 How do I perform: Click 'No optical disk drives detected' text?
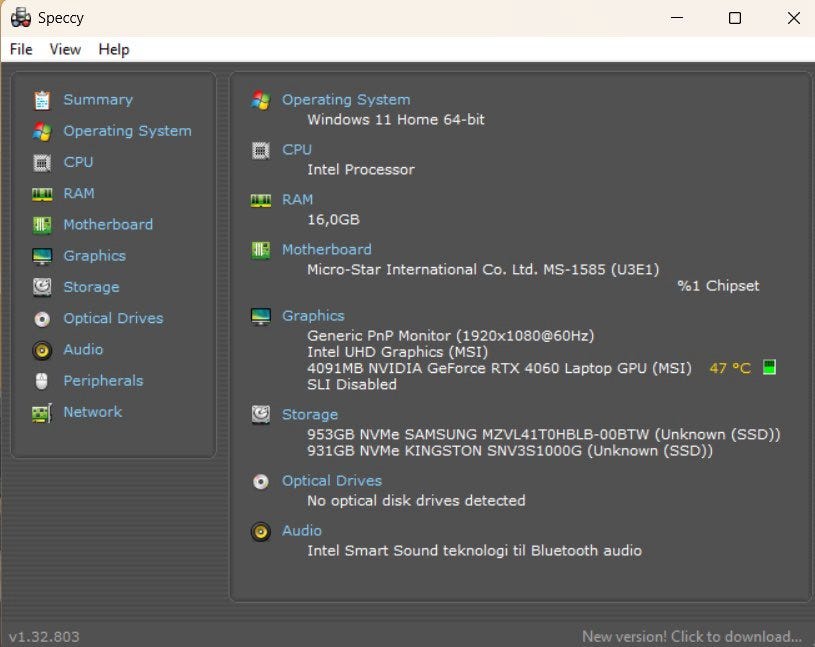(x=416, y=500)
